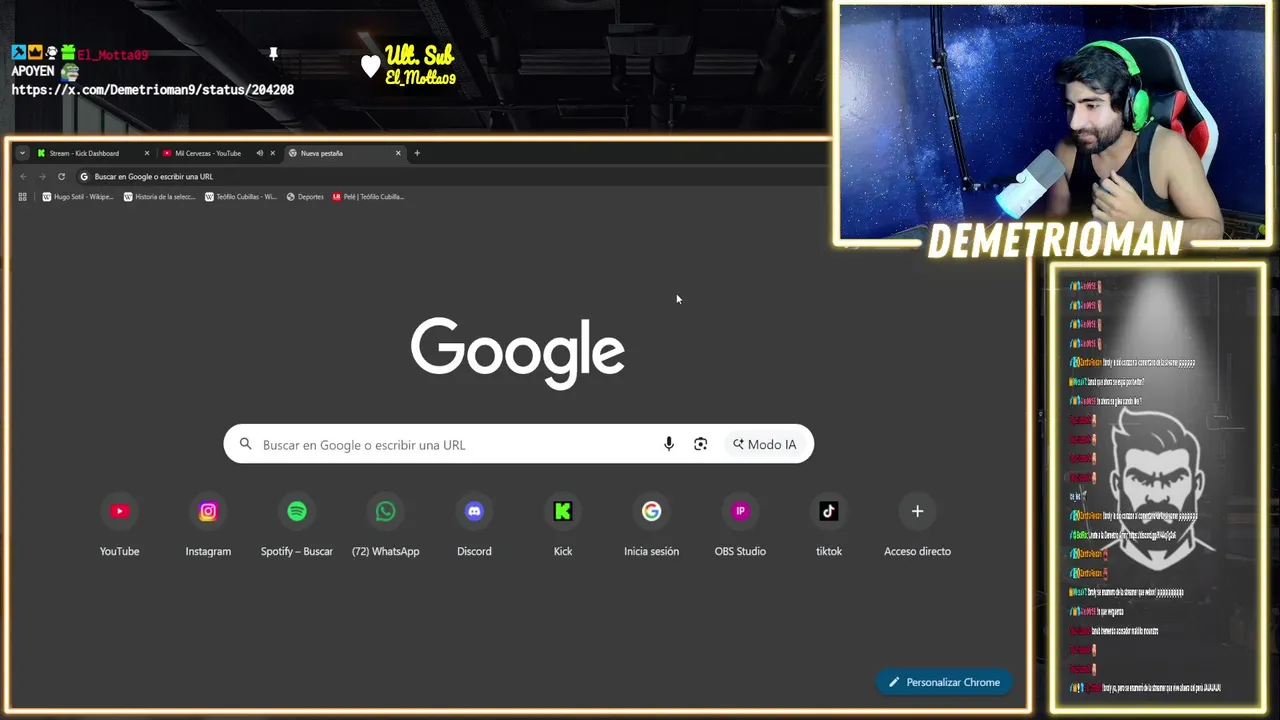Click the webcam feed thumbnail
This screenshot has height=720, width=1280.
coord(1052,122)
